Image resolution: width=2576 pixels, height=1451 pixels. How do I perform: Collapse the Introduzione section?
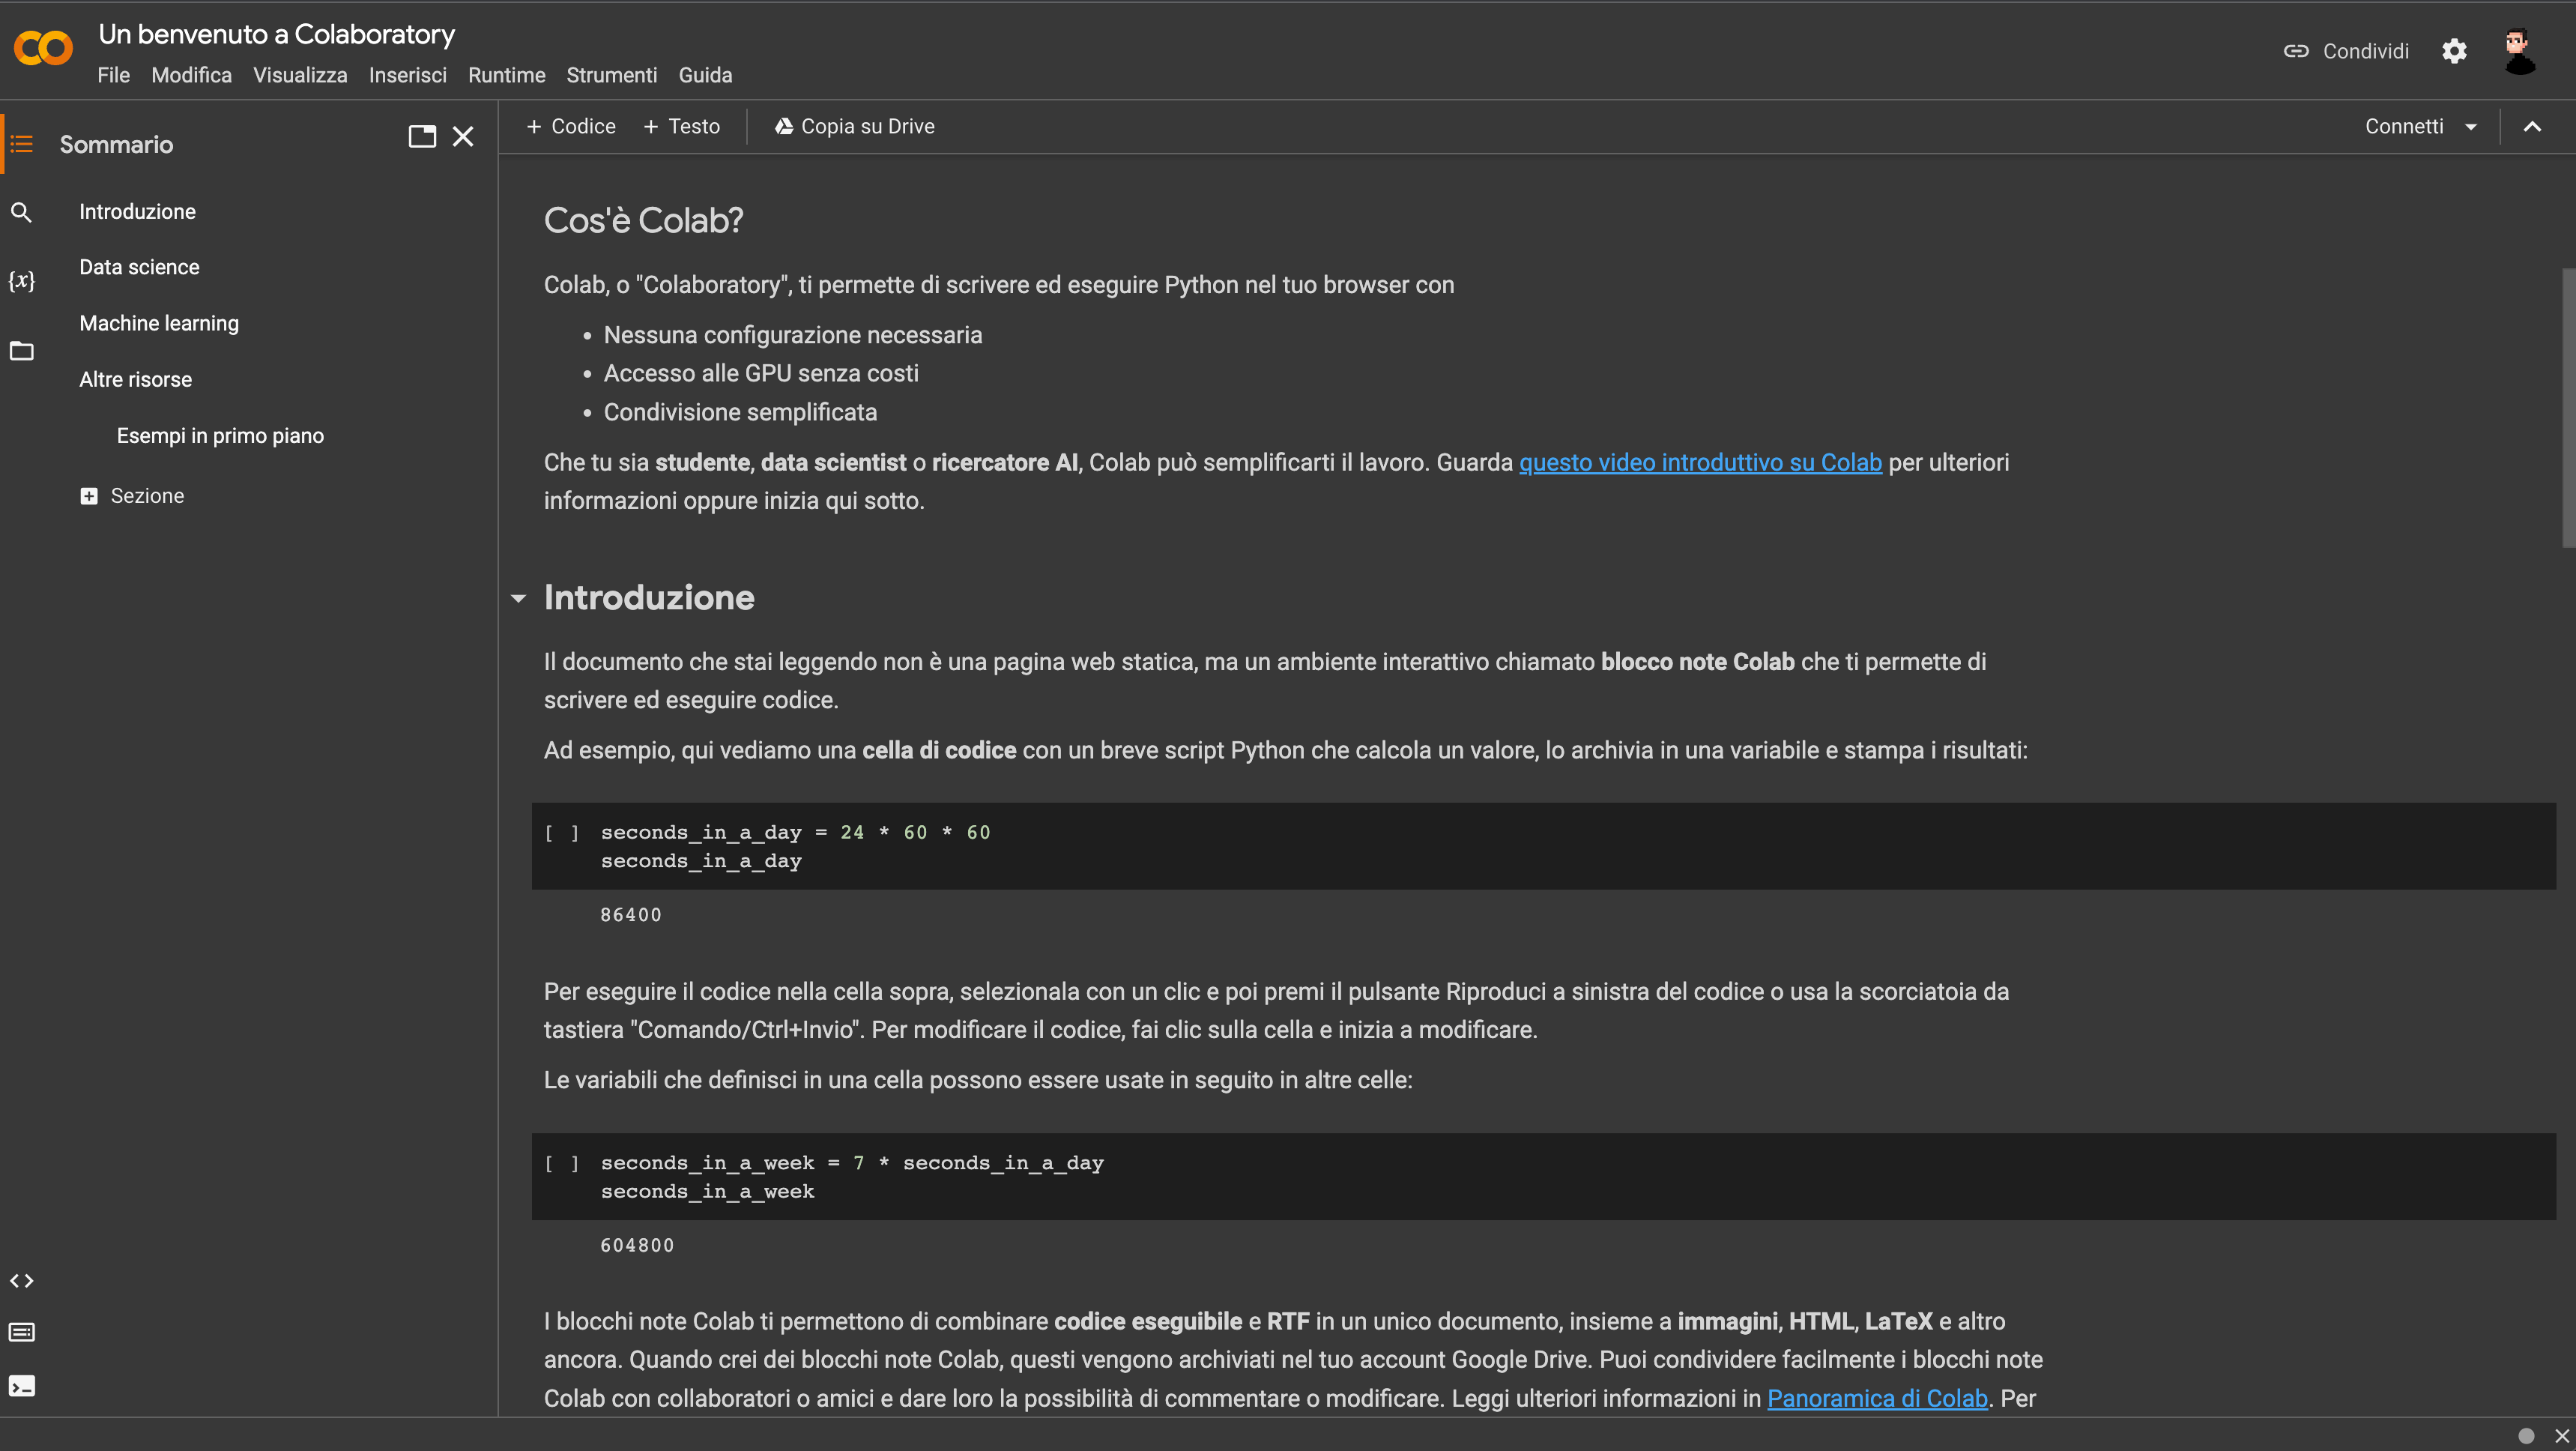pyautogui.click(x=518, y=599)
